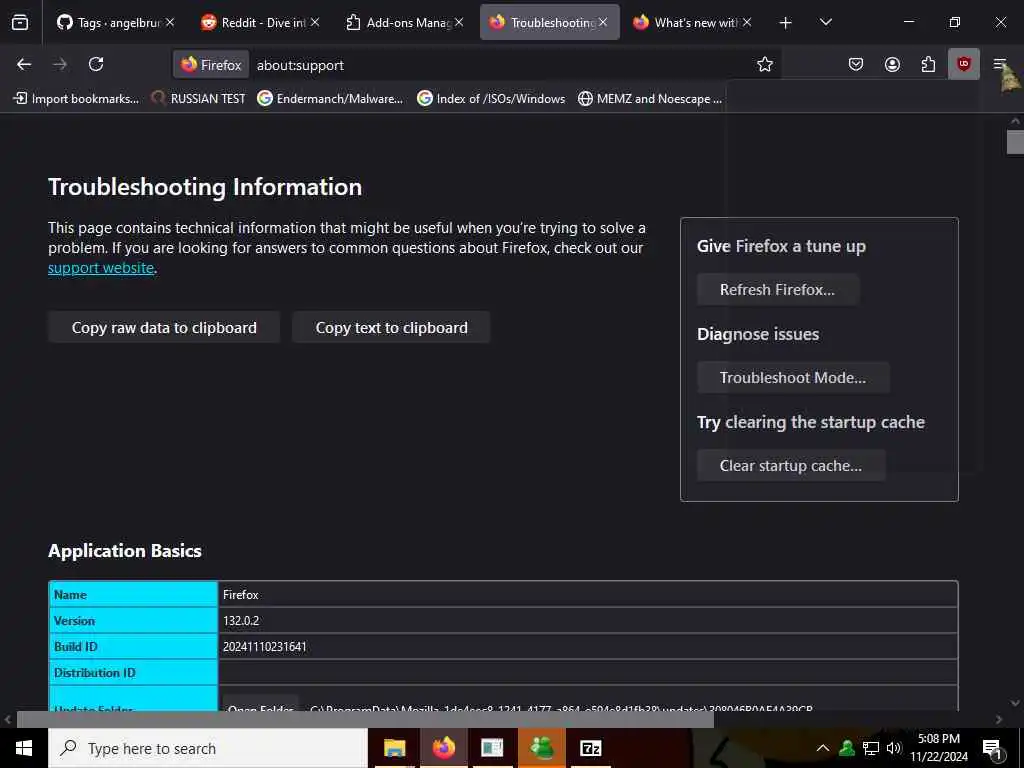Screen dimensions: 1024x768
Task: Switch to the GitHub Tags tab
Action: pos(116,22)
